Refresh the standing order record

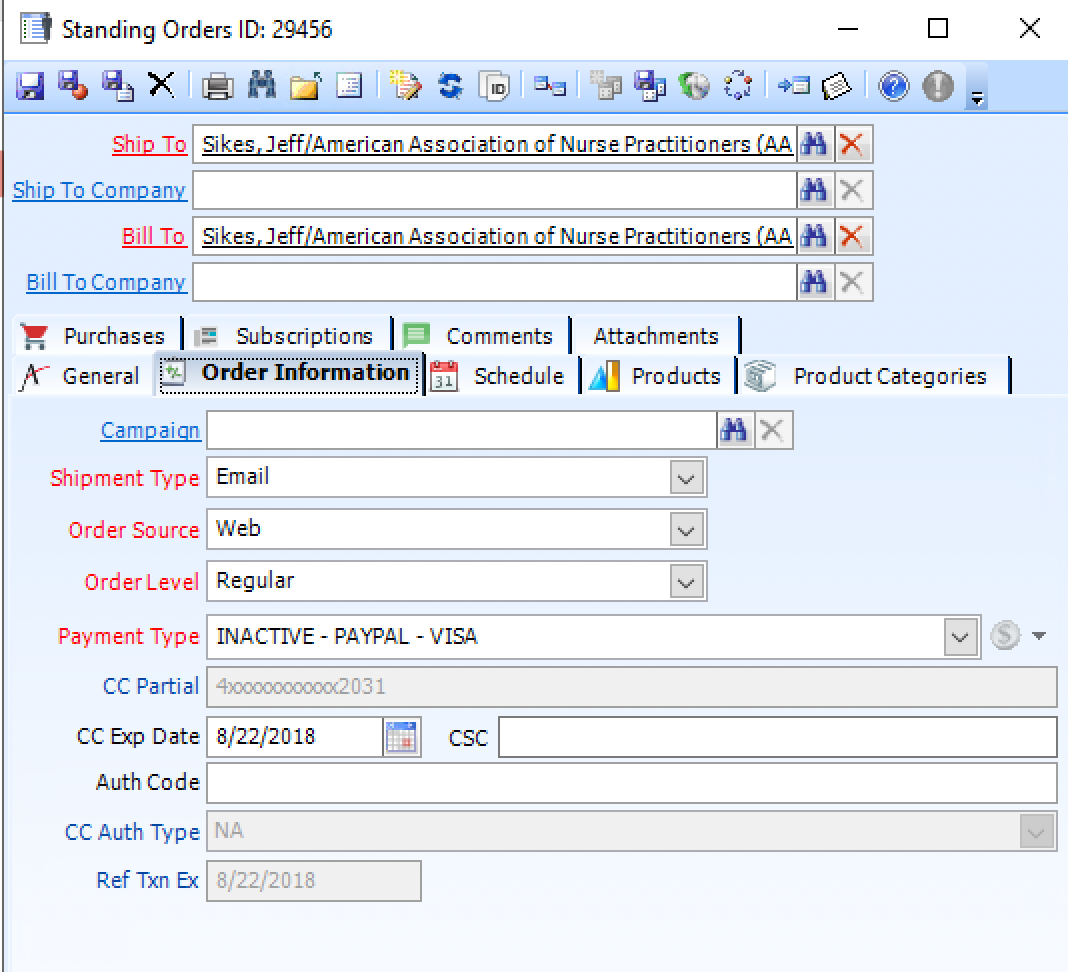450,86
